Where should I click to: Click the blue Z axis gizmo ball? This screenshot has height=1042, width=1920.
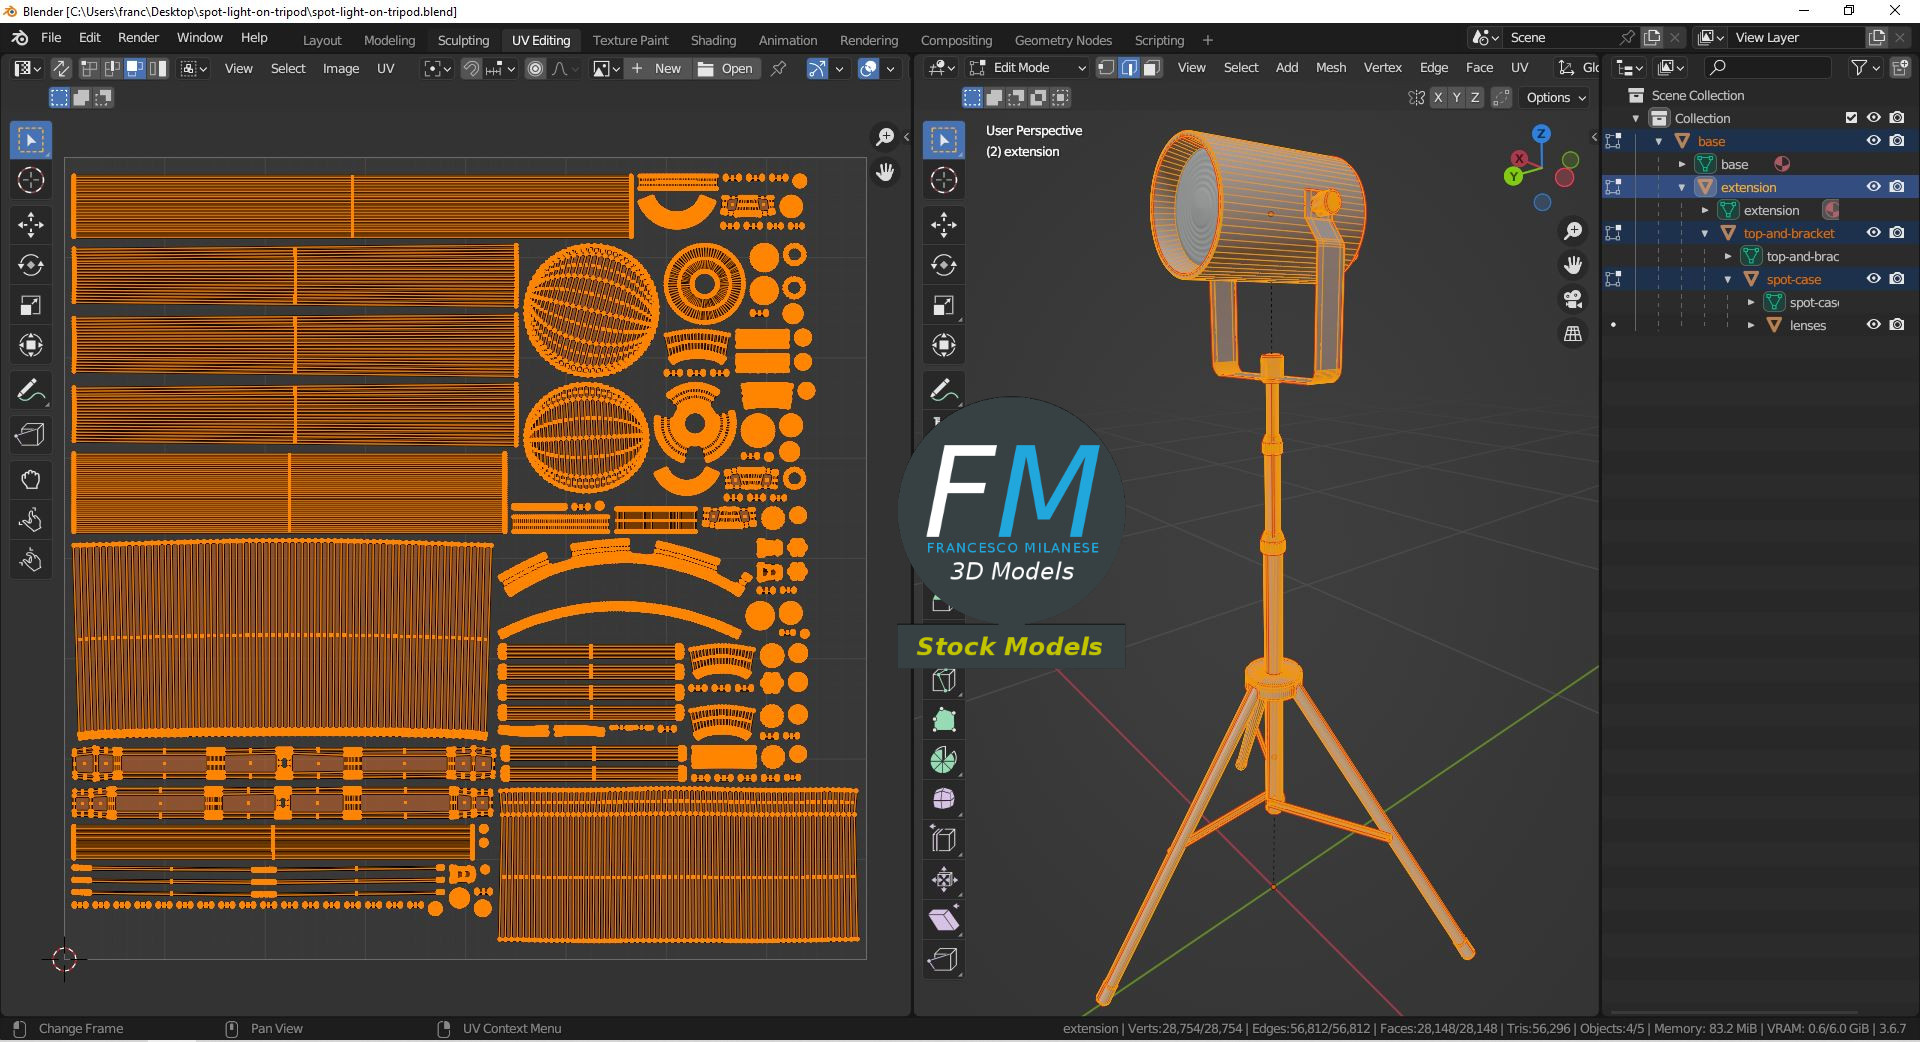(x=1541, y=134)
